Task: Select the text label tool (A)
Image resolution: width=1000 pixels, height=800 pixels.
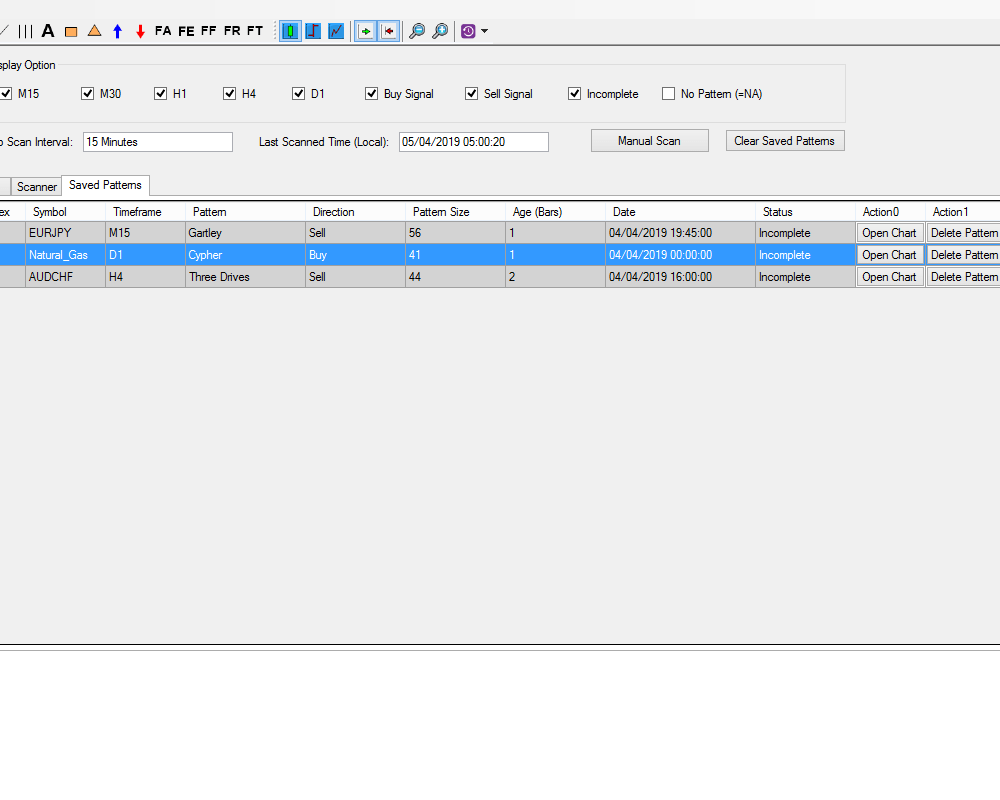Action: pyautogui.click(x=47, y=31)
